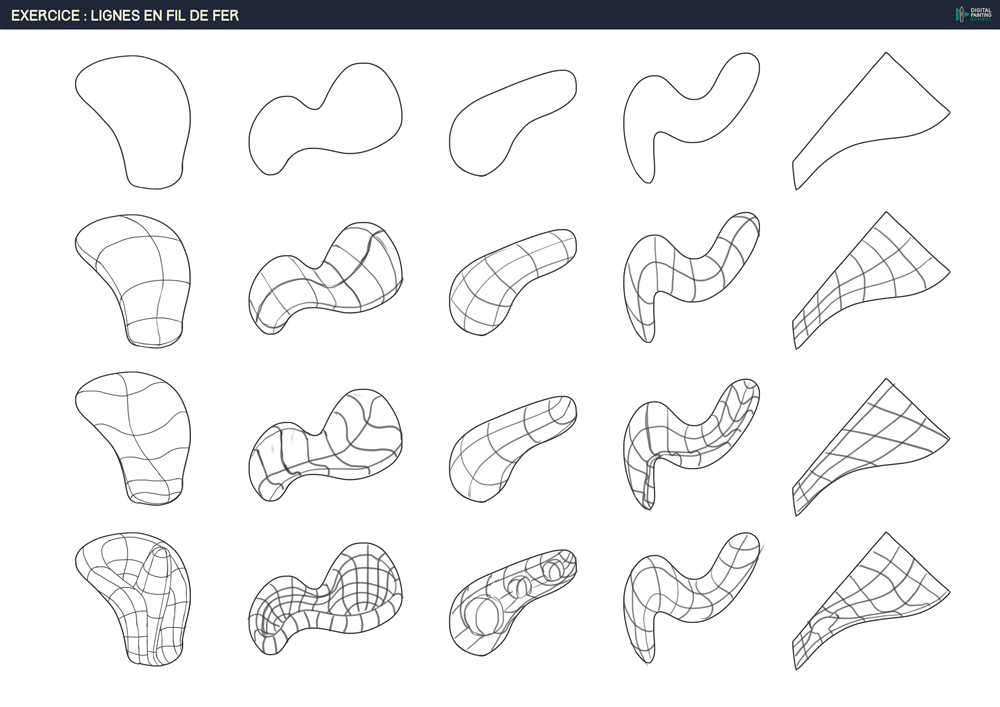Select the empty peanut-shaped outline

[x=325, y=122]
